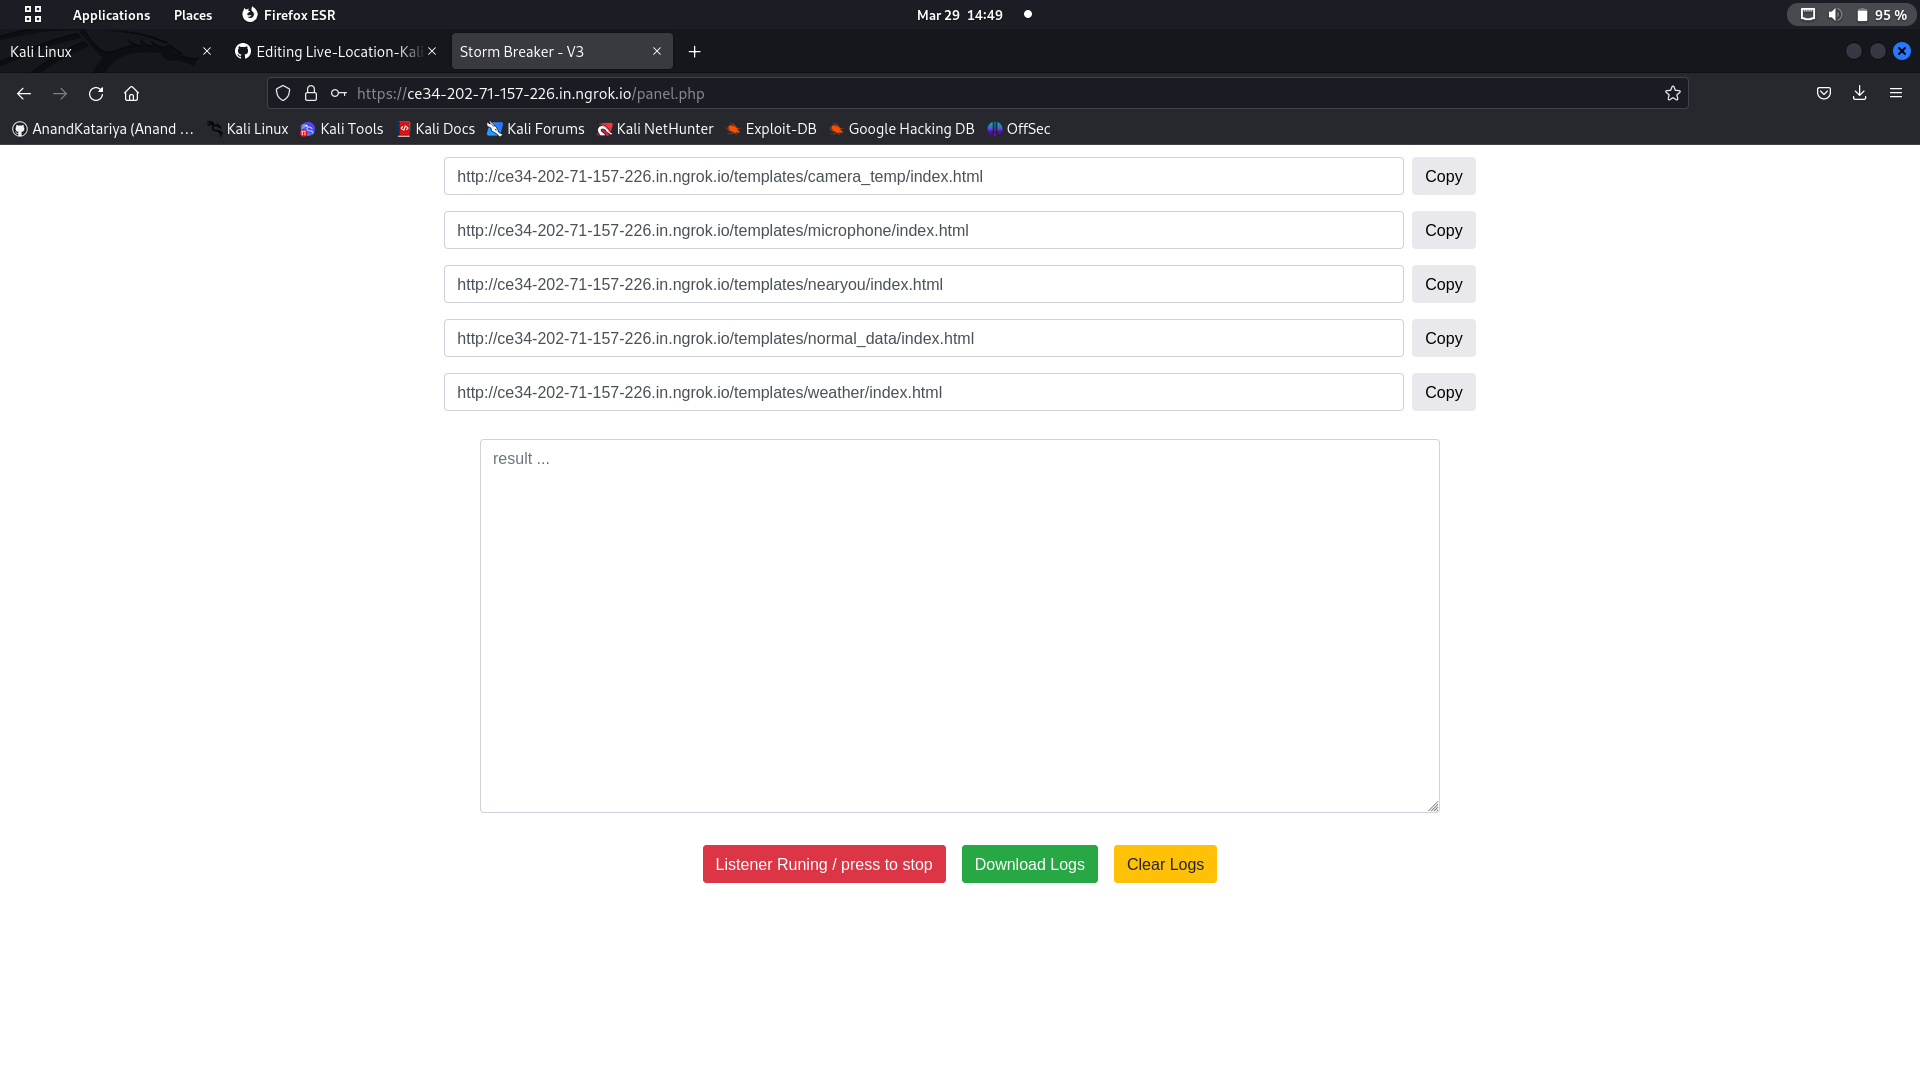This screenshot has height=1080, width=1920.
Task: Click the browser reload icon
Action: click(96, 93)
